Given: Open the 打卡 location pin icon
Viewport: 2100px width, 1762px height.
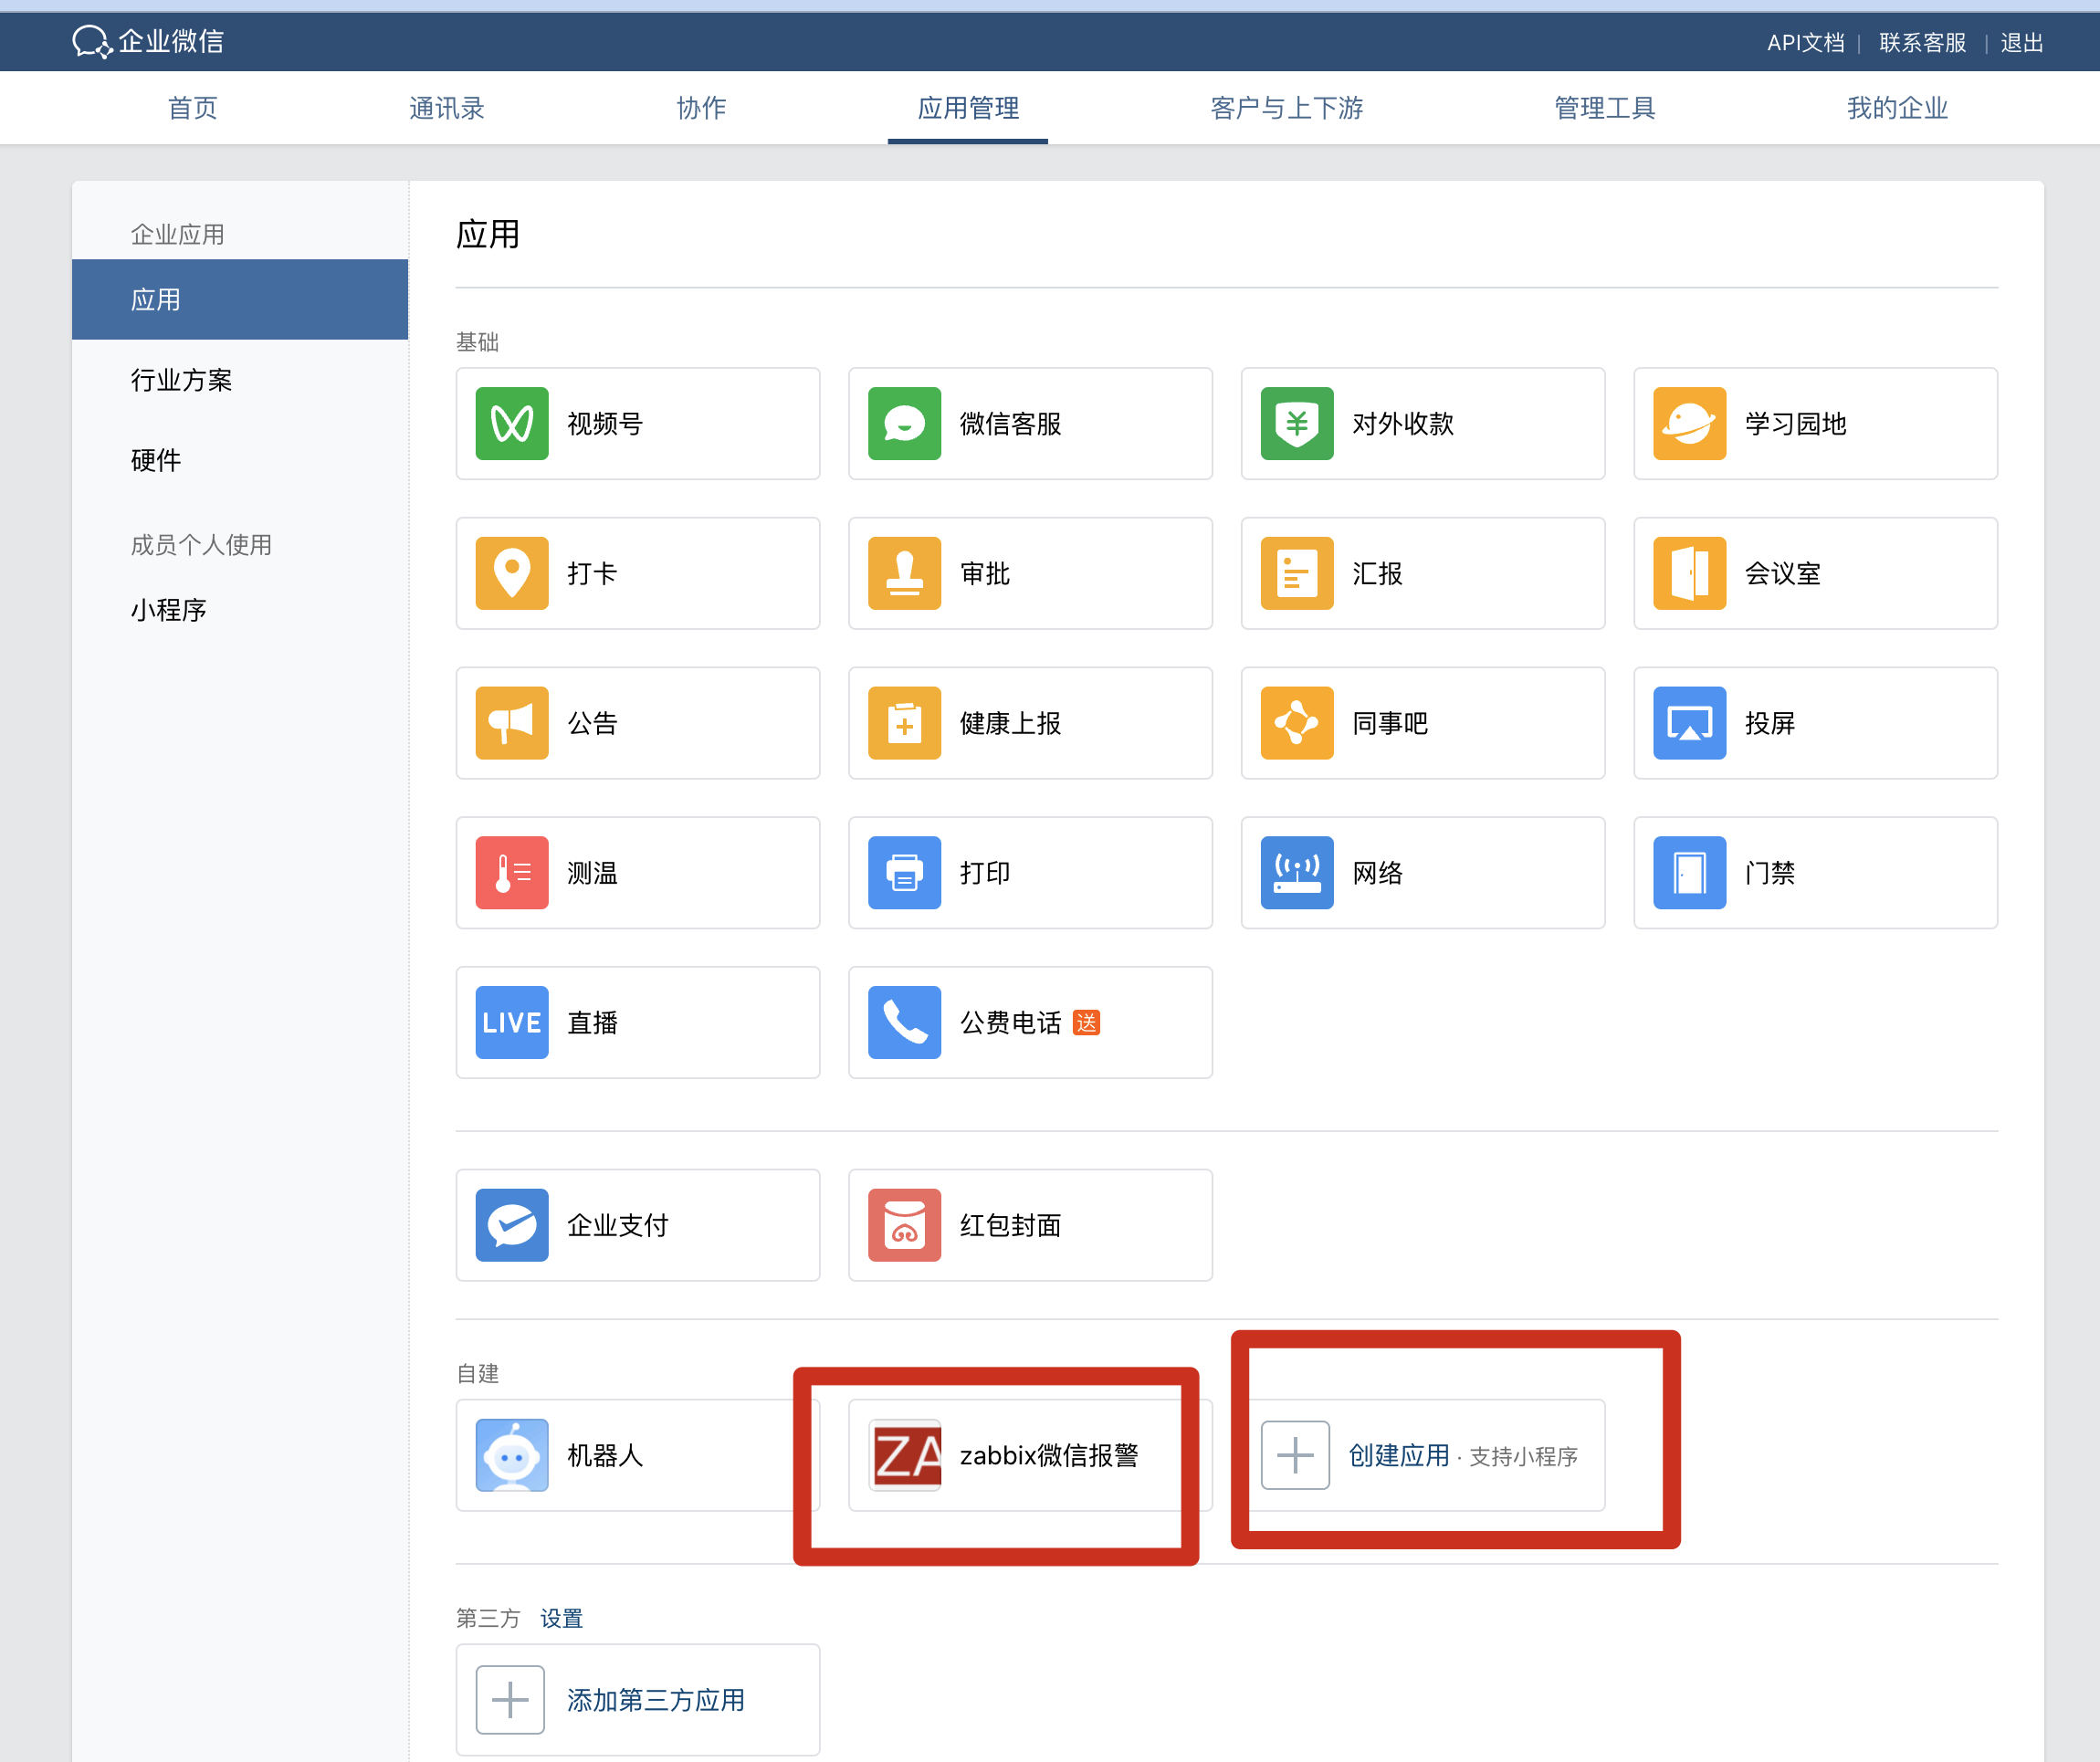Looking at the screenshot, I should [x=511, y=573].
